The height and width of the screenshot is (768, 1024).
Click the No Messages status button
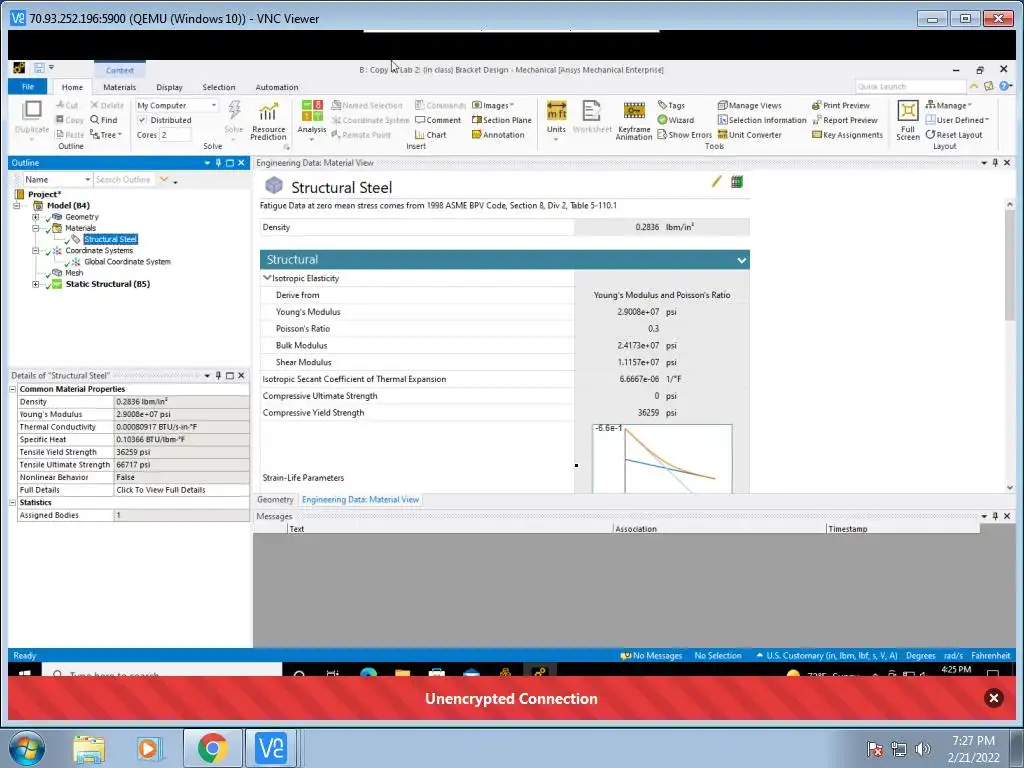click(650, 656)
